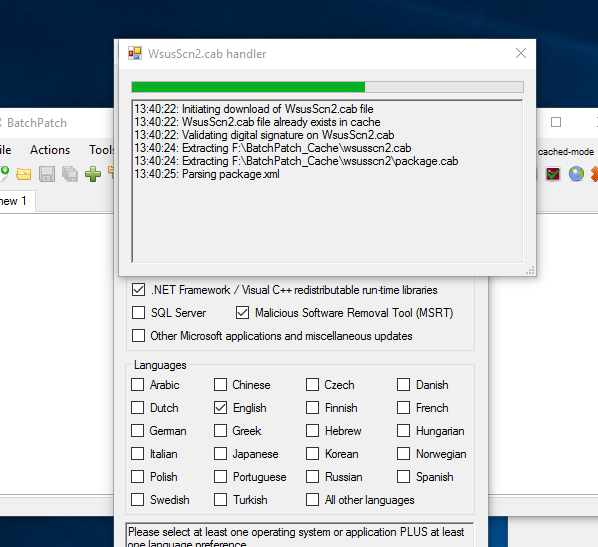This screenshot has width=598, height=547.
Task: Toggle the Spanish language checkbox
Action: [403, 476]
